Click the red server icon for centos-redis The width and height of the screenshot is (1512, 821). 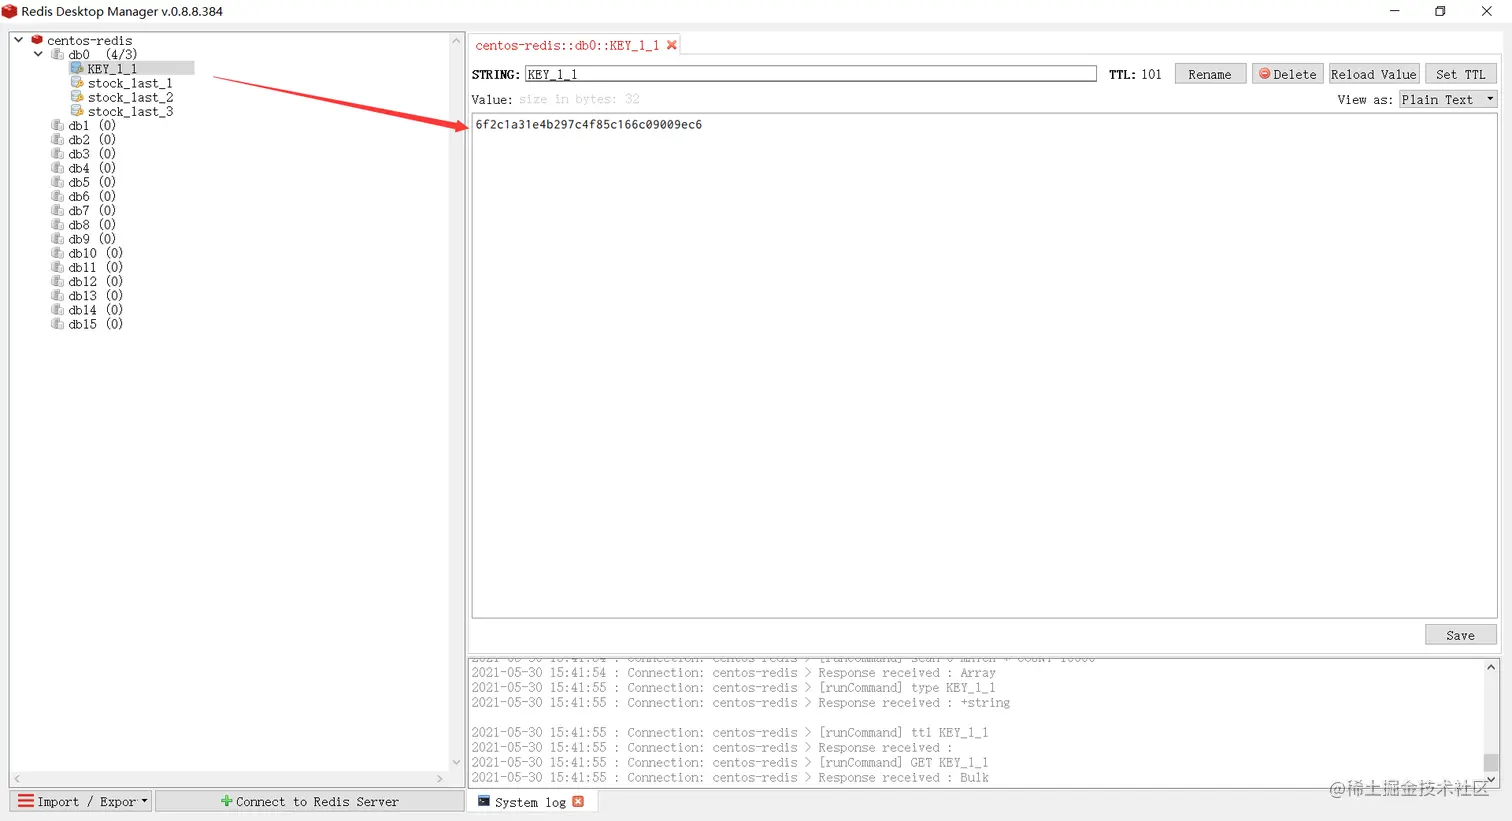[37, 40]
